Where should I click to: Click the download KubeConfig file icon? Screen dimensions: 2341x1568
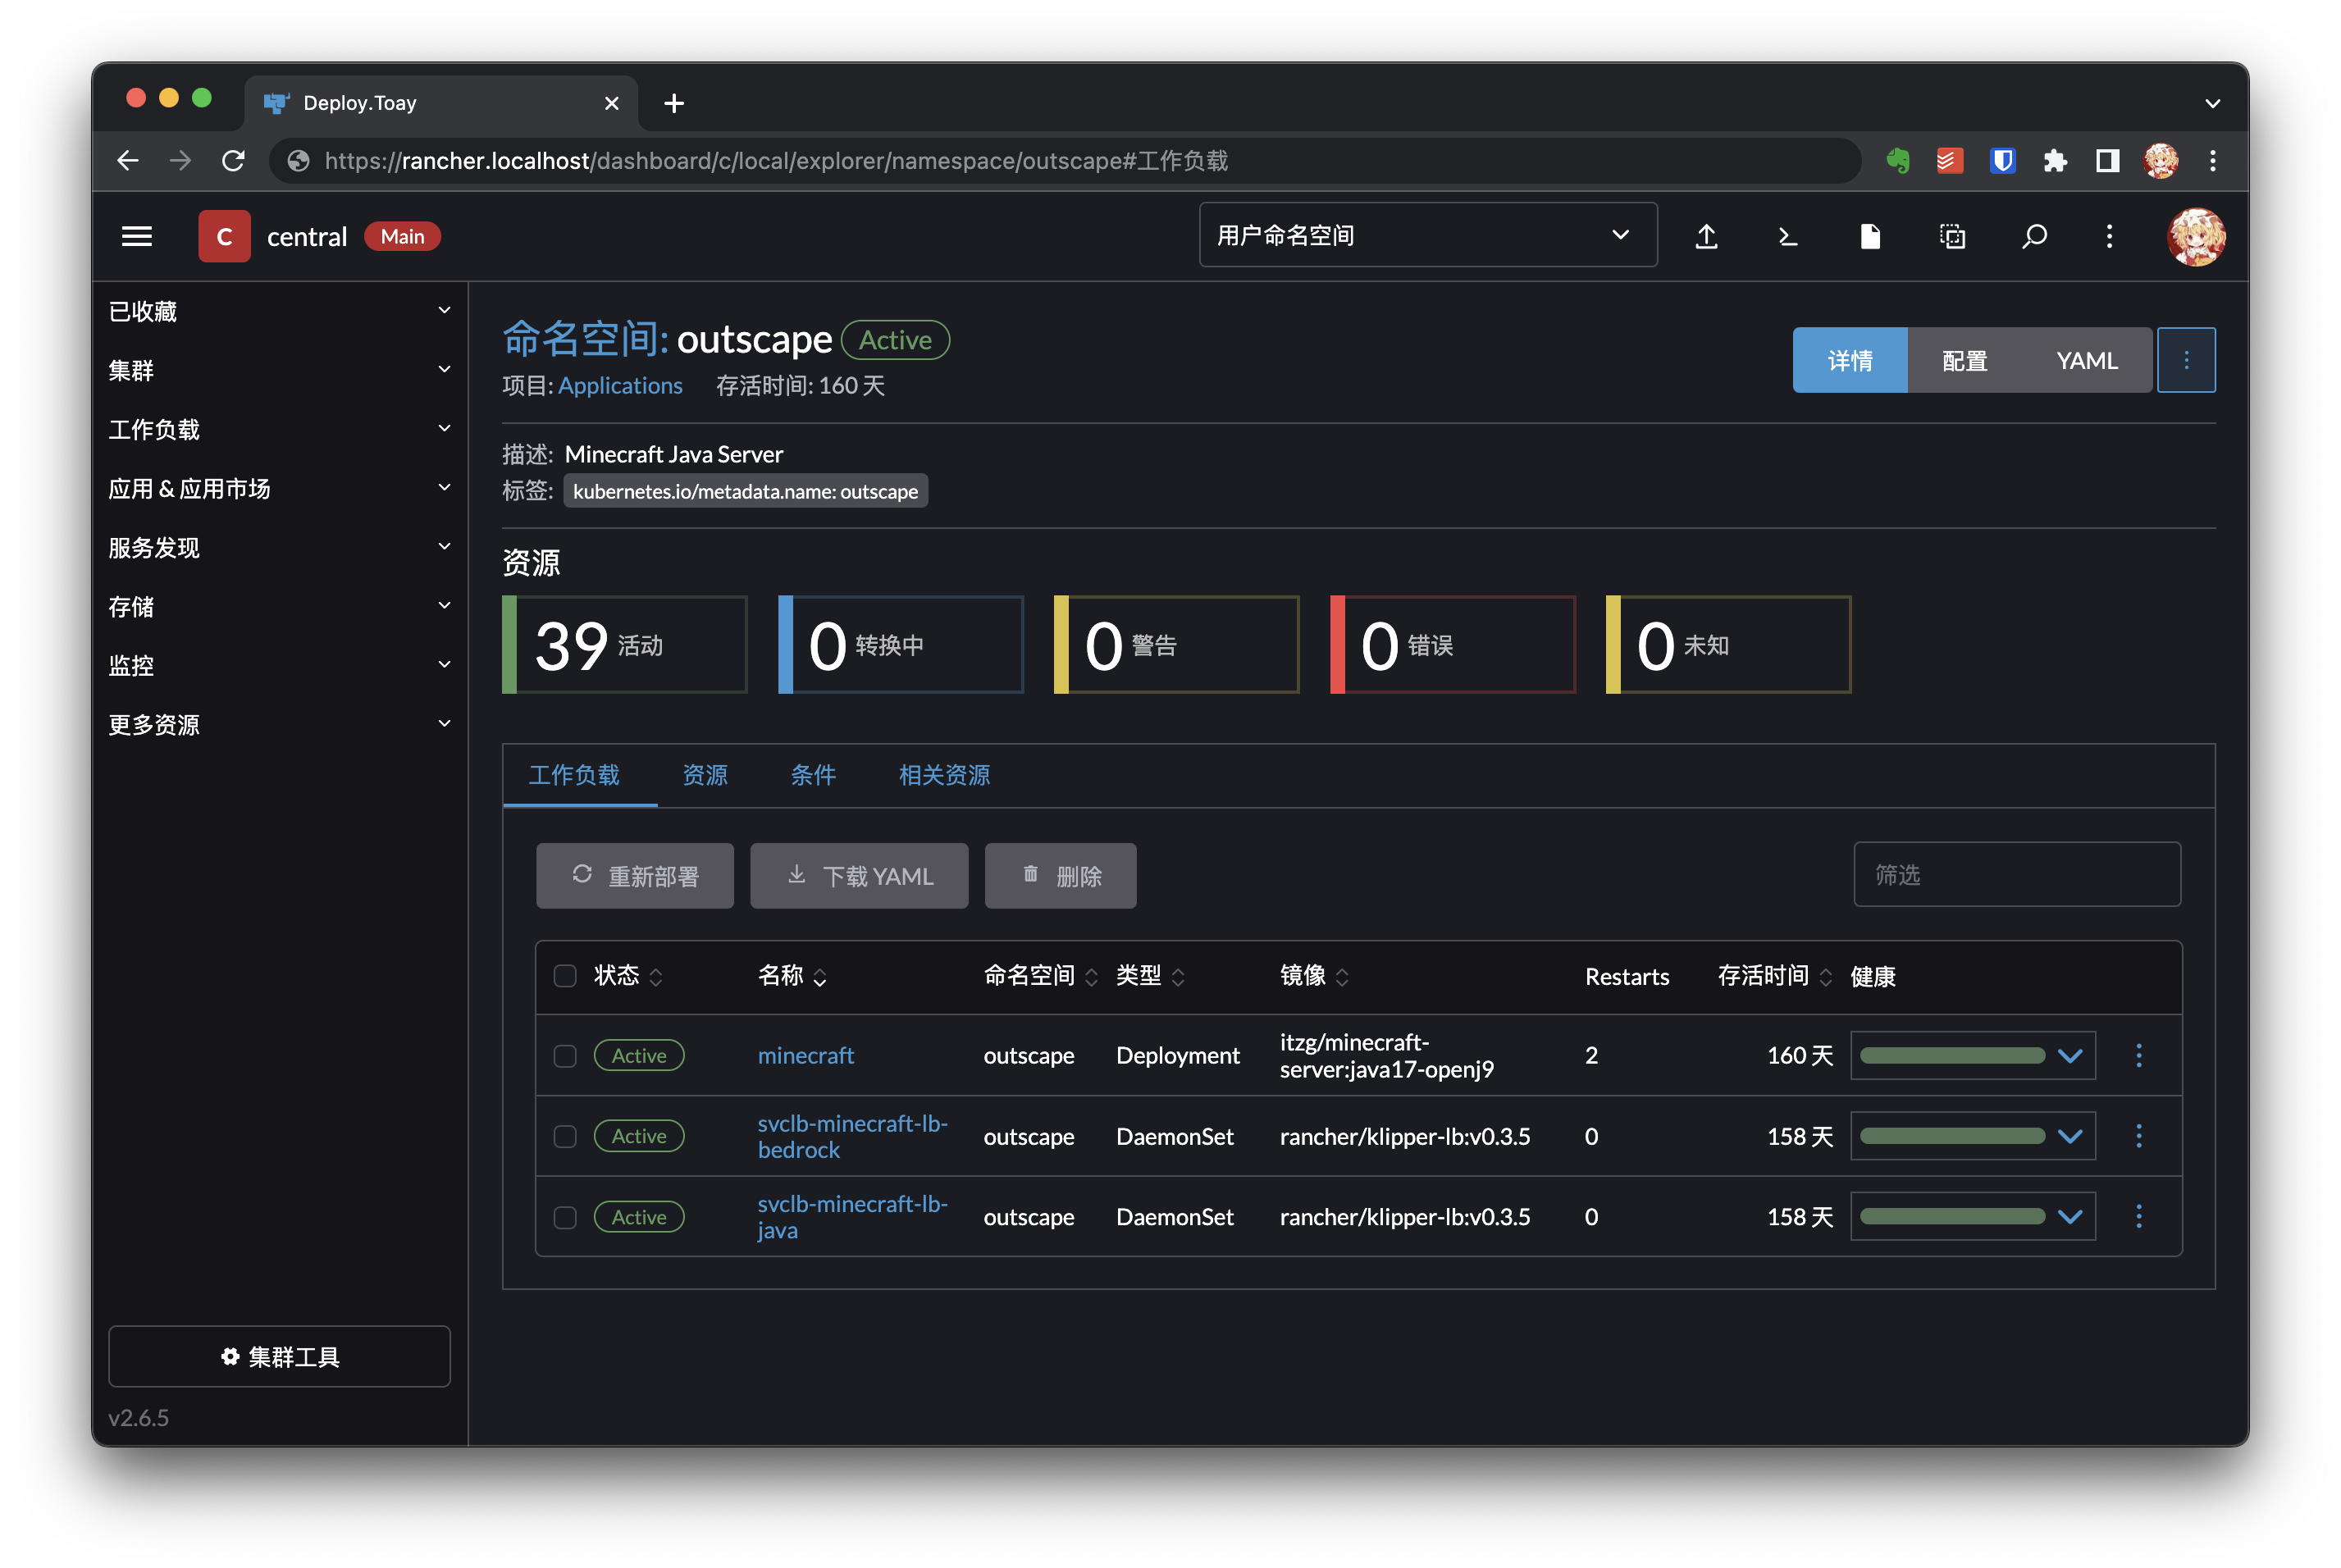pos(1869,237)
